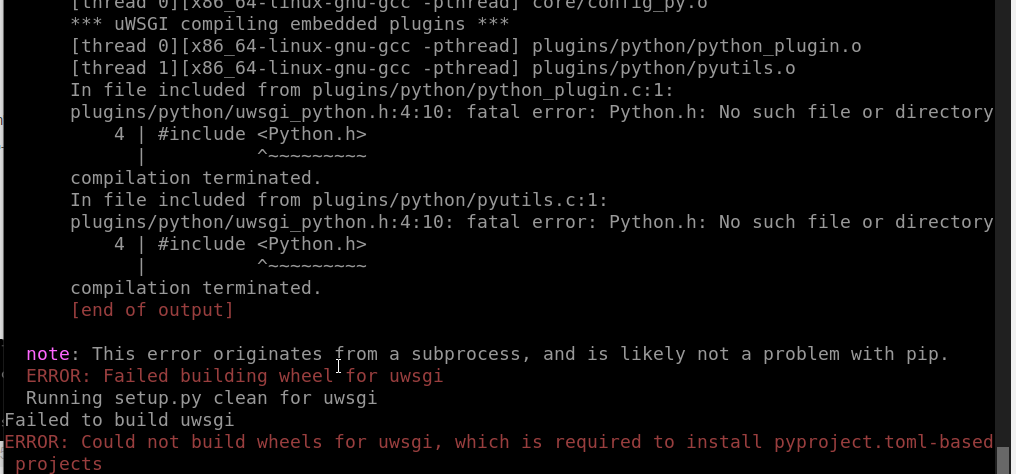The height and width of the screenshot is (474, 1016).
Task: Click the red '[end of output]' text
Action: (152, 310)
